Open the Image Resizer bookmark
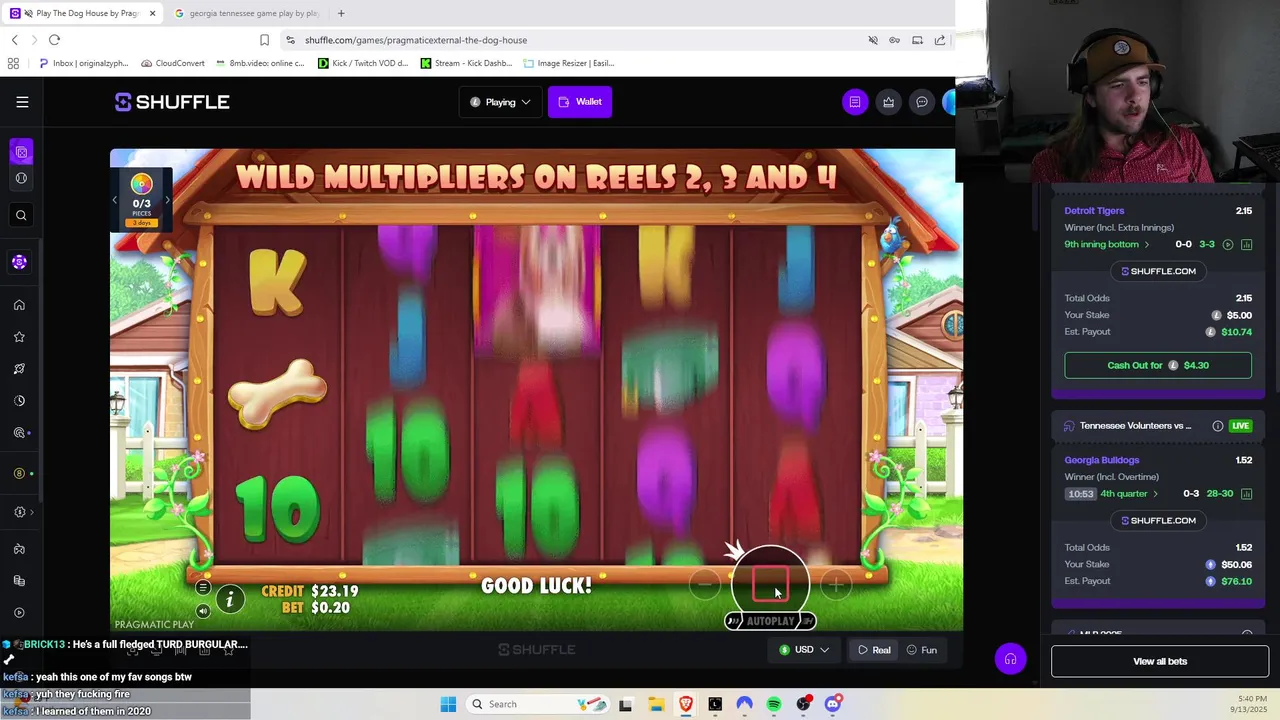Viewport: 1280px width, 720px height. (x=568, y=63)
